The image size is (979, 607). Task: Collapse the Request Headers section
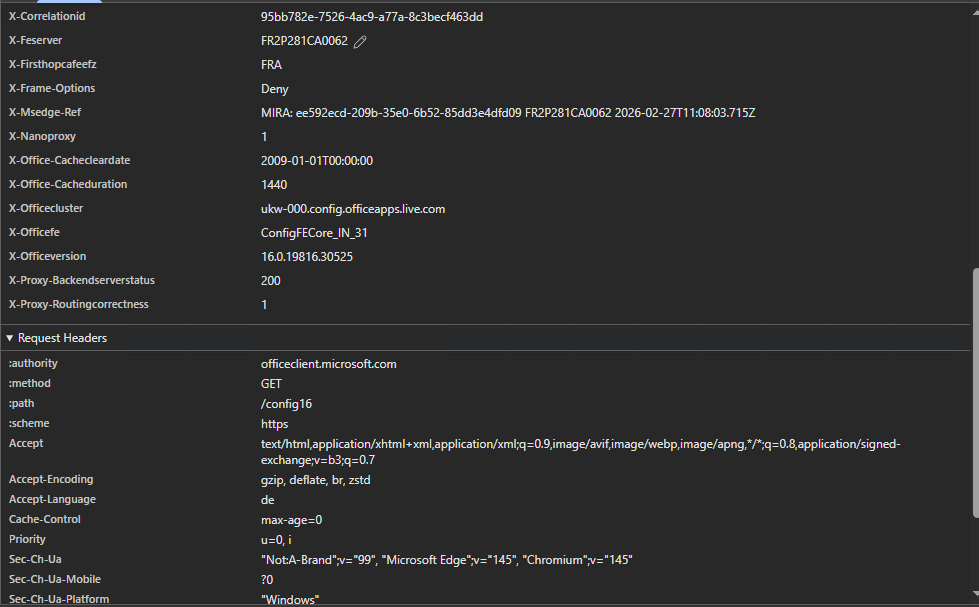point(10,338)
